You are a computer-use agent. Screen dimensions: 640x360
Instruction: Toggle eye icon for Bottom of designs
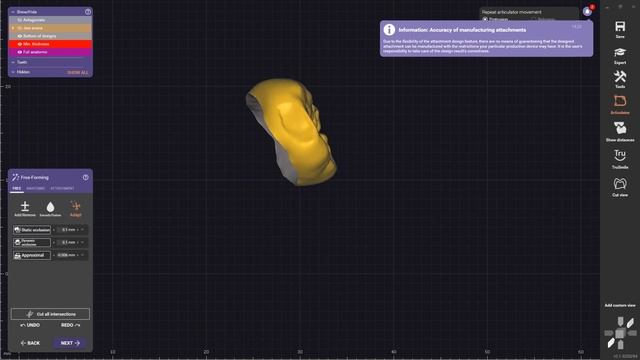click(20, 36)
